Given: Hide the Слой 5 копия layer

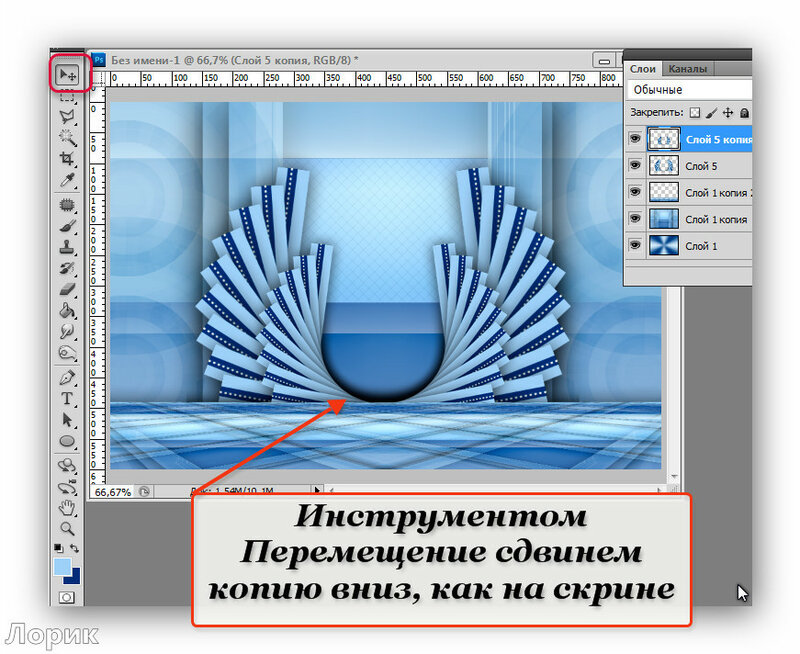Looking at the screenshot, I should coord(635,138).
